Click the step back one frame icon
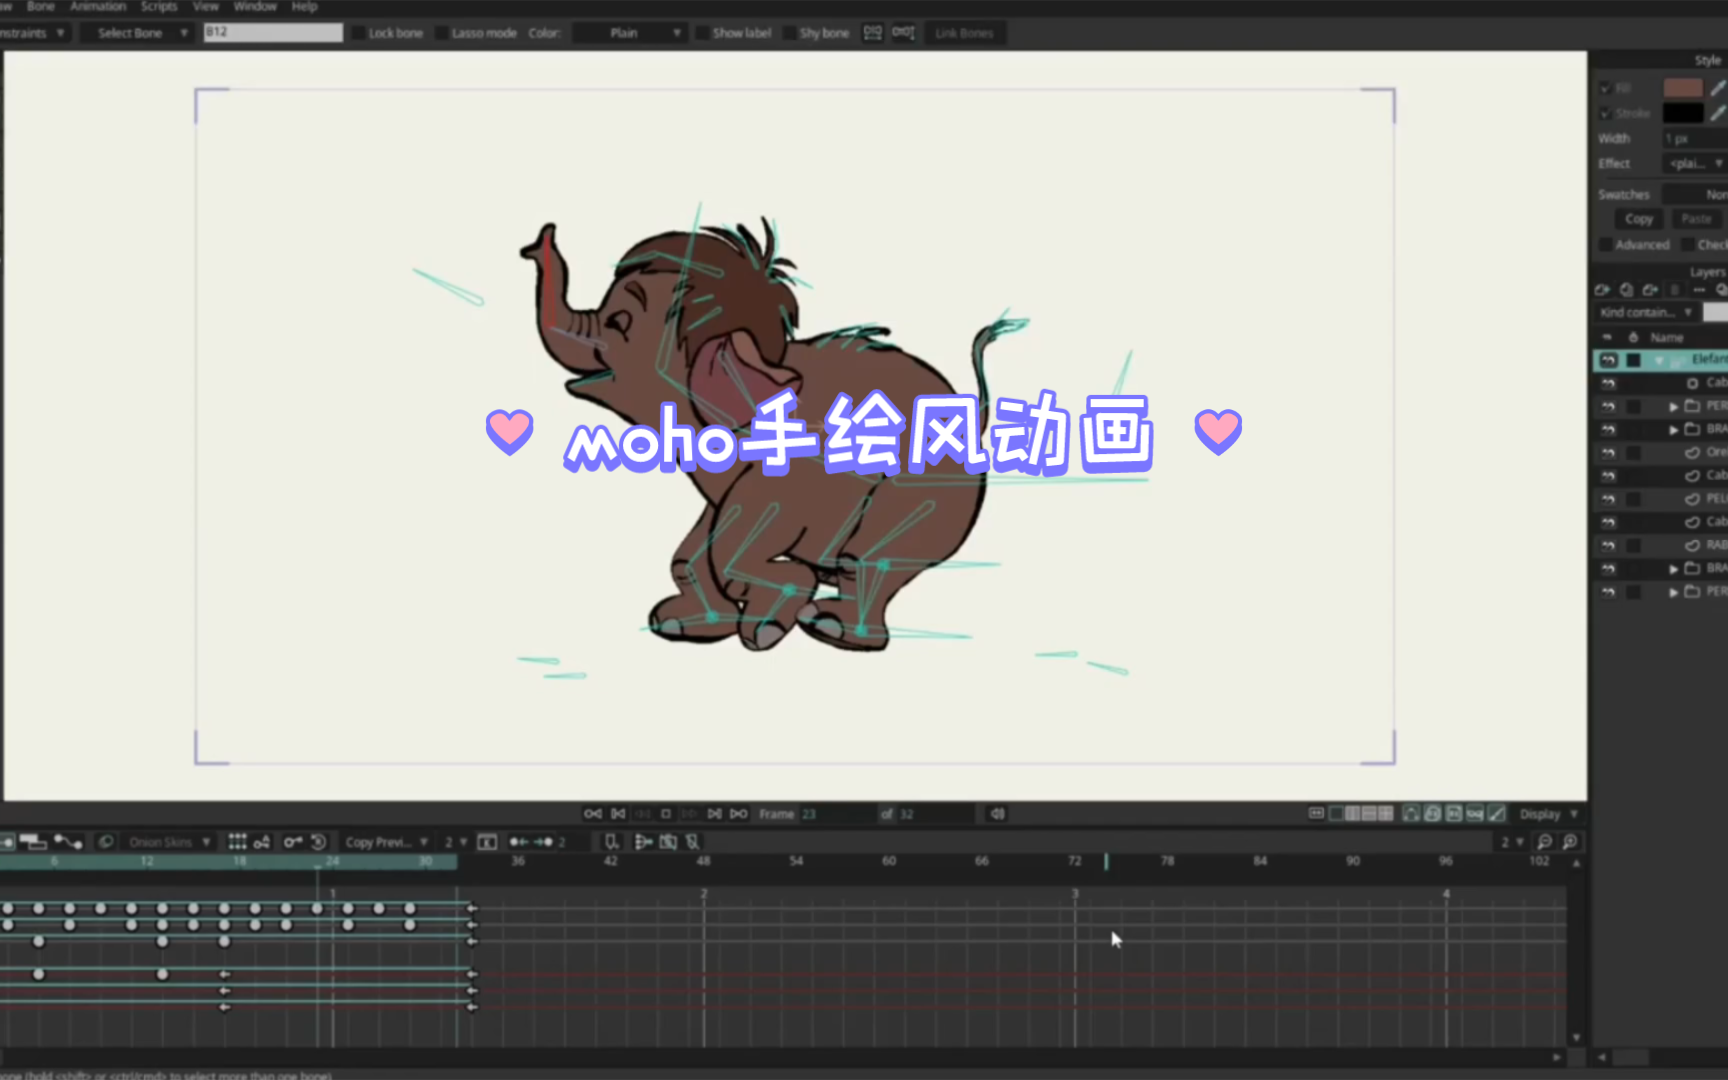The height and width of the screenshot is (1080, 1728). [x=618, y=814]
